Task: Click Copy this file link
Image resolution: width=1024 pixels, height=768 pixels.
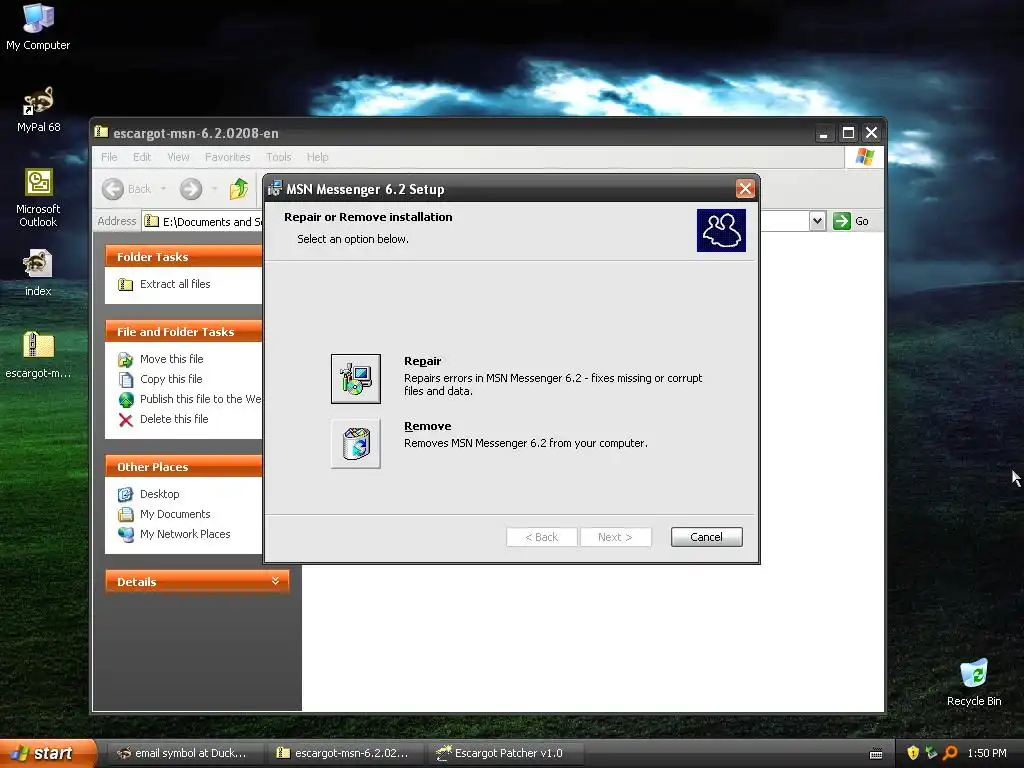Action: coord(171,379)
